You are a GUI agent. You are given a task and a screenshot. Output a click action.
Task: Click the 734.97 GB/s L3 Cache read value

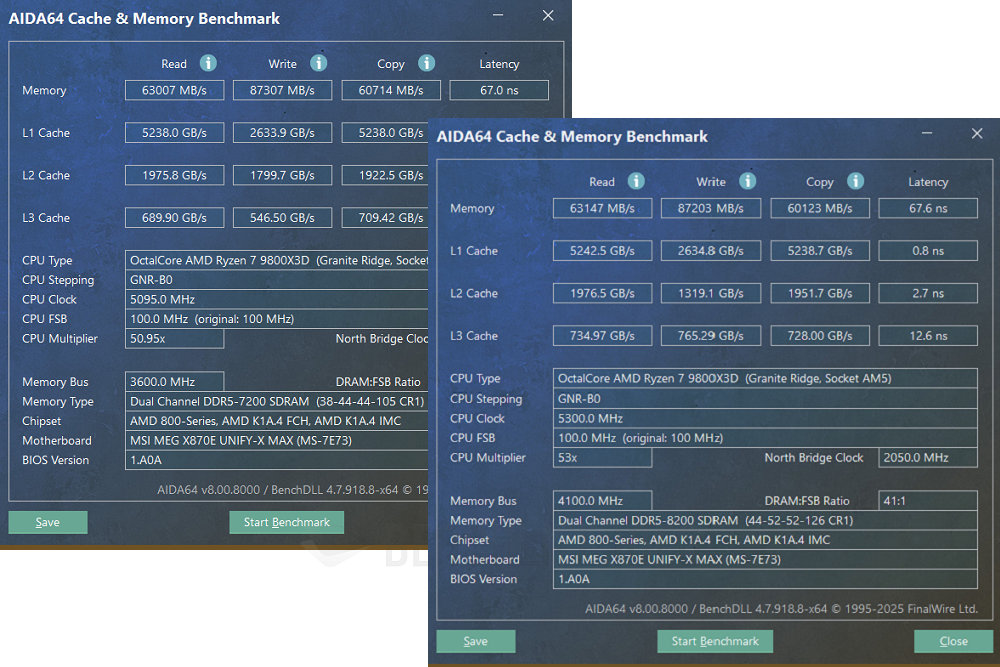tap(602, 336)
